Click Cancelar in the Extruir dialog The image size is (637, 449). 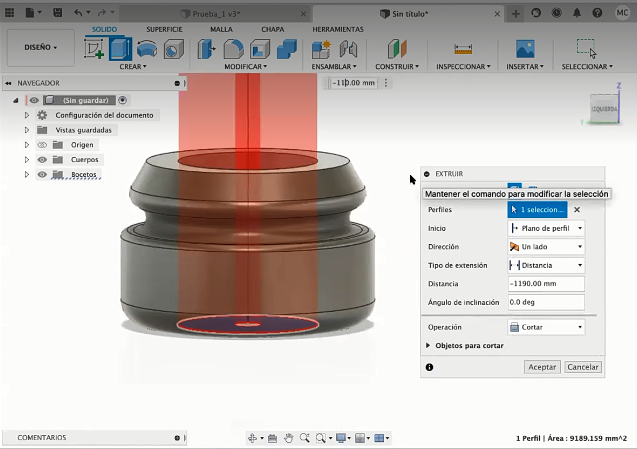pos(583,367)
